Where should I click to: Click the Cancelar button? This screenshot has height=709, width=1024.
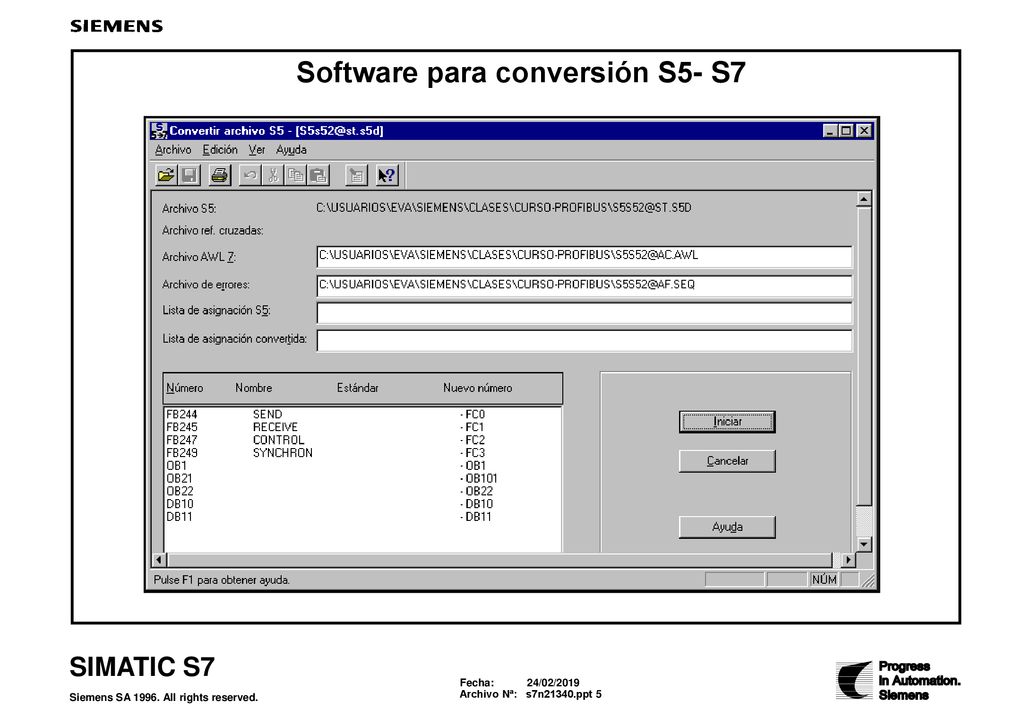tap(727, 461)
